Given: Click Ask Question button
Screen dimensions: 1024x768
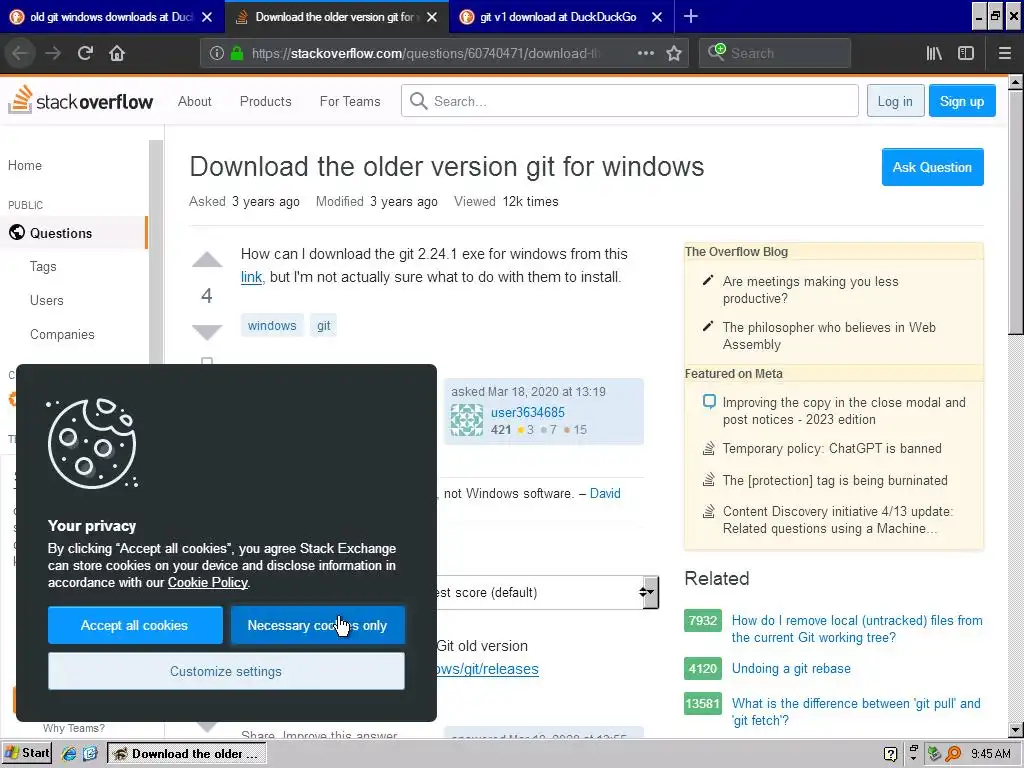Looking at the screenshot, I should coord(932,167).
